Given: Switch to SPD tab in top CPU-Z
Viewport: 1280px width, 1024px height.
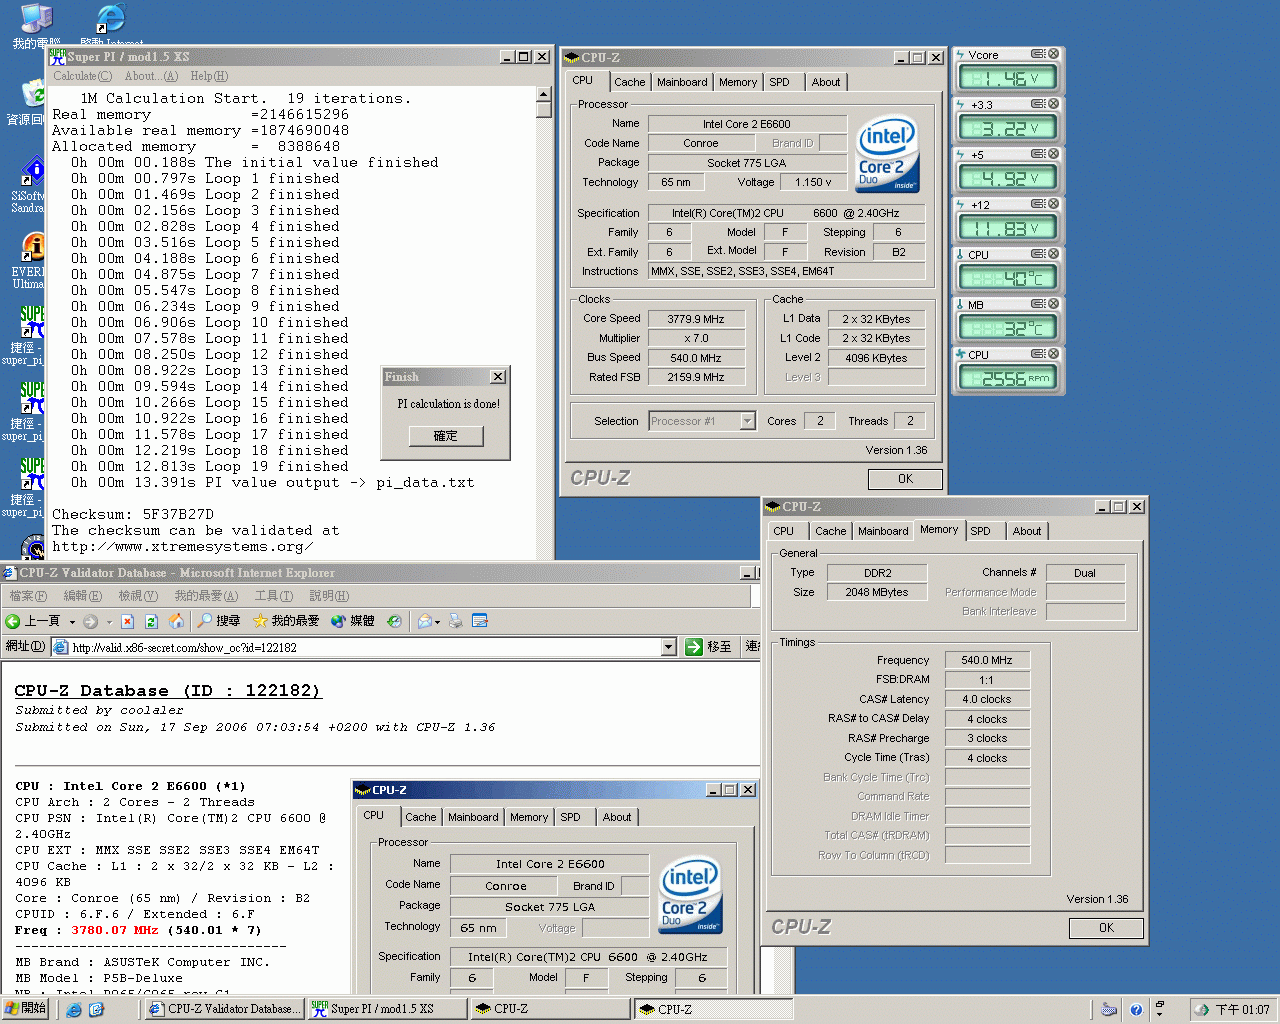Looking at the screenshot, I should [780, 83].
